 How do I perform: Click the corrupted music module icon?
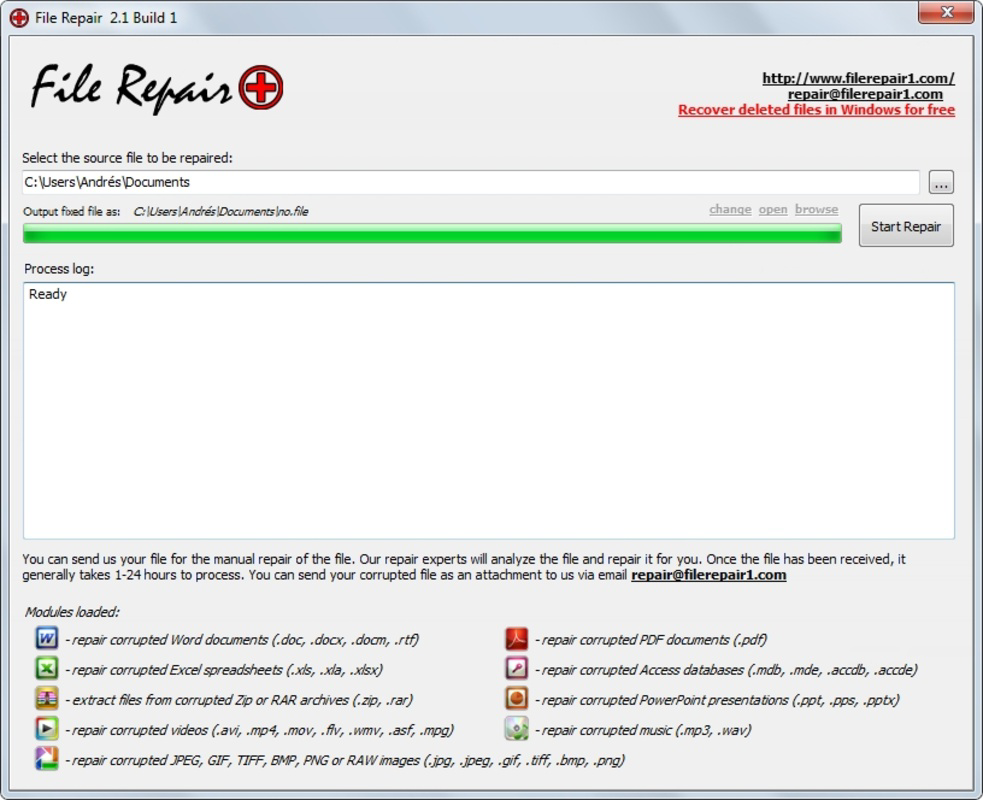tap(517, 729)
